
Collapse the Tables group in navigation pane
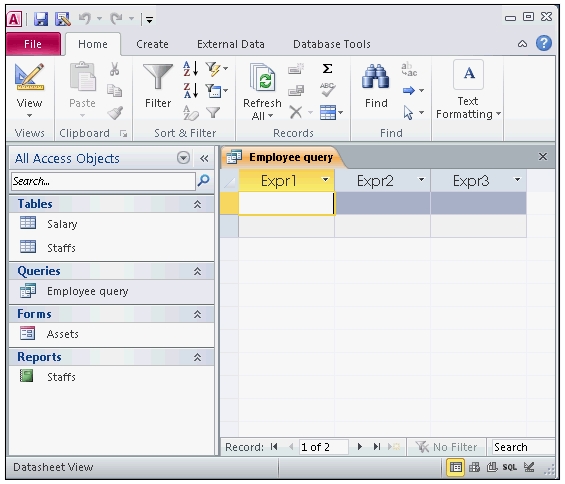pos(197,204)
